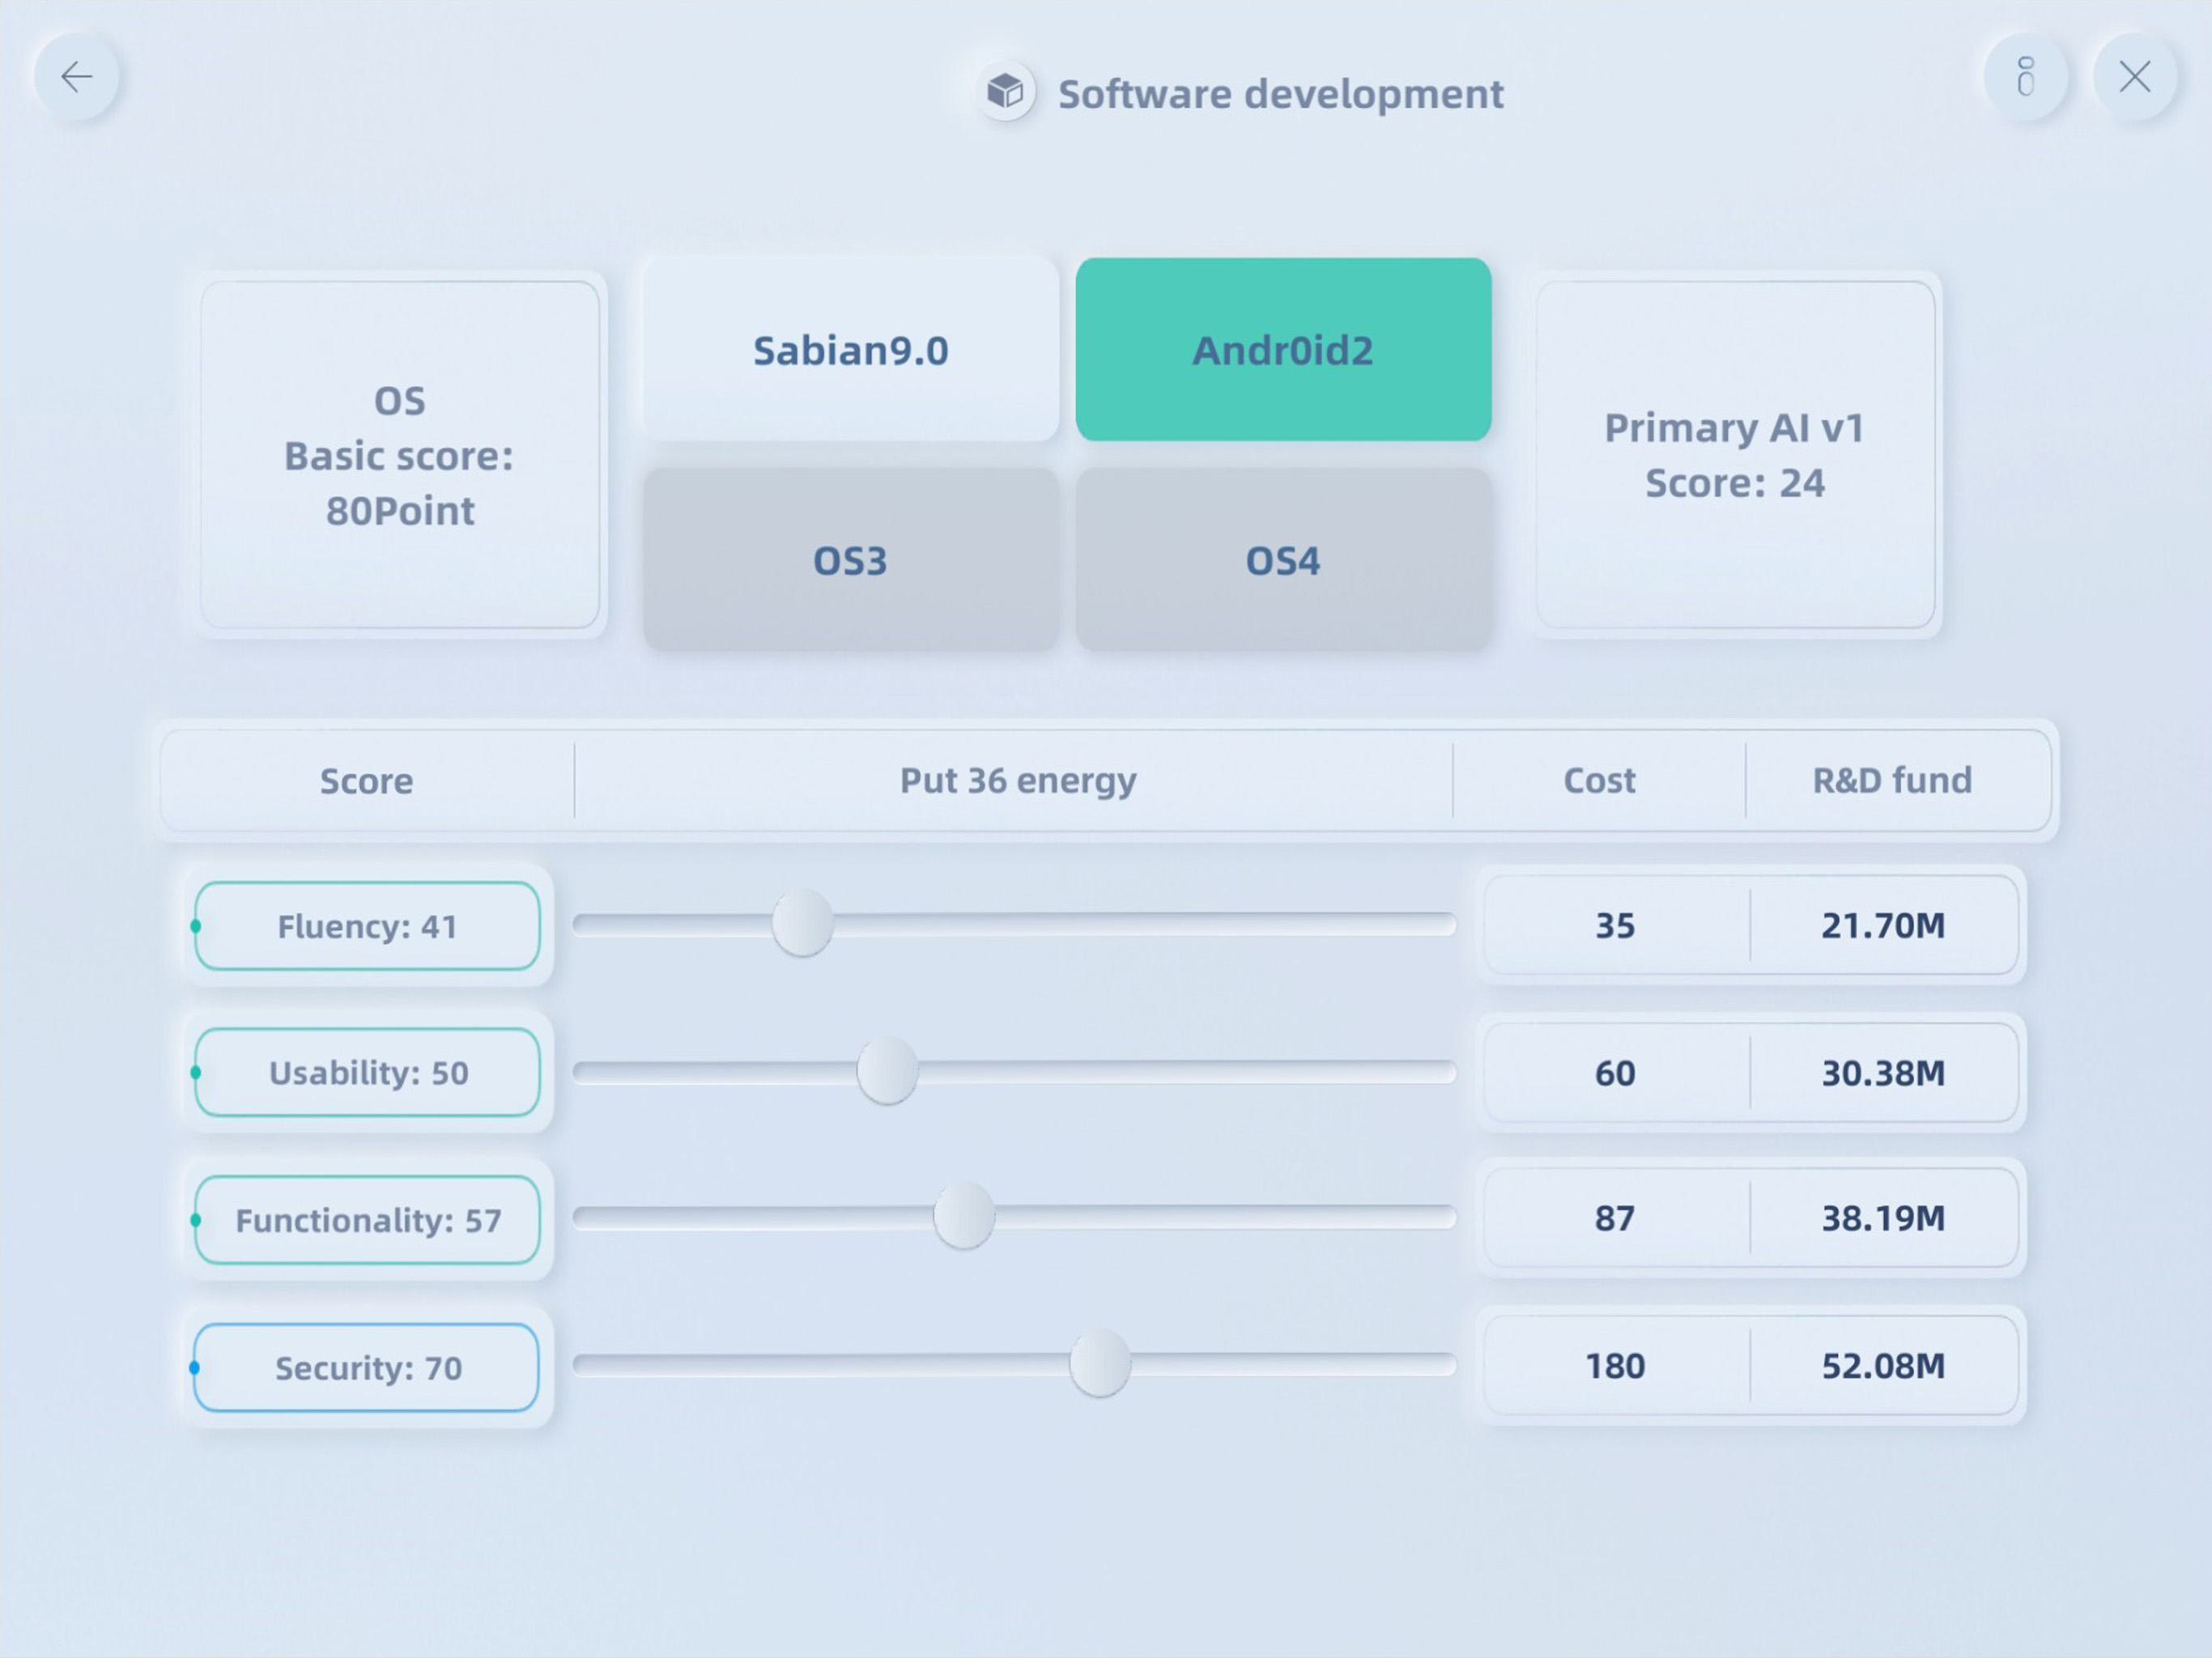Viewport: 2212px width, 1658px height.
Task: Select the Functionality: 57 score label
Action: click(x=367, y=1220)
